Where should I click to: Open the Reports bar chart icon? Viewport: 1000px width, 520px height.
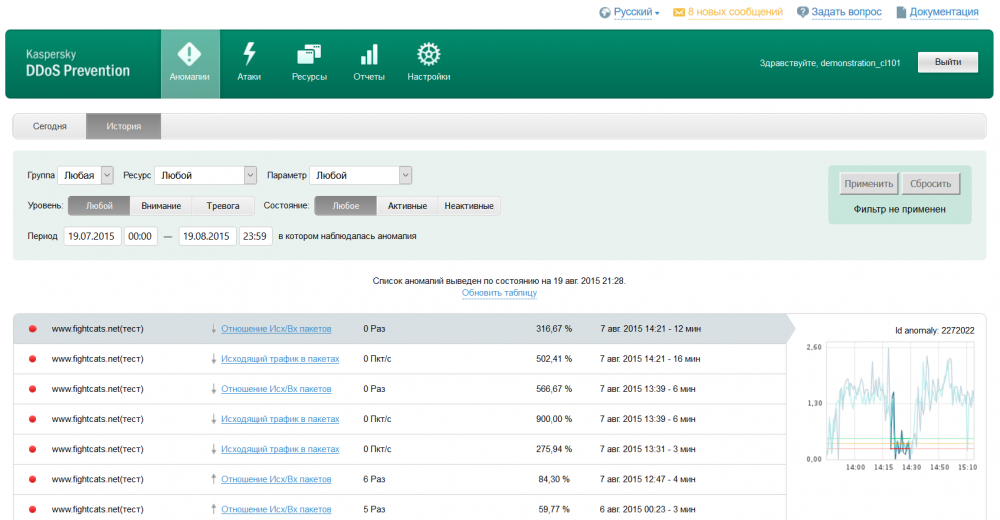point(369,54)
